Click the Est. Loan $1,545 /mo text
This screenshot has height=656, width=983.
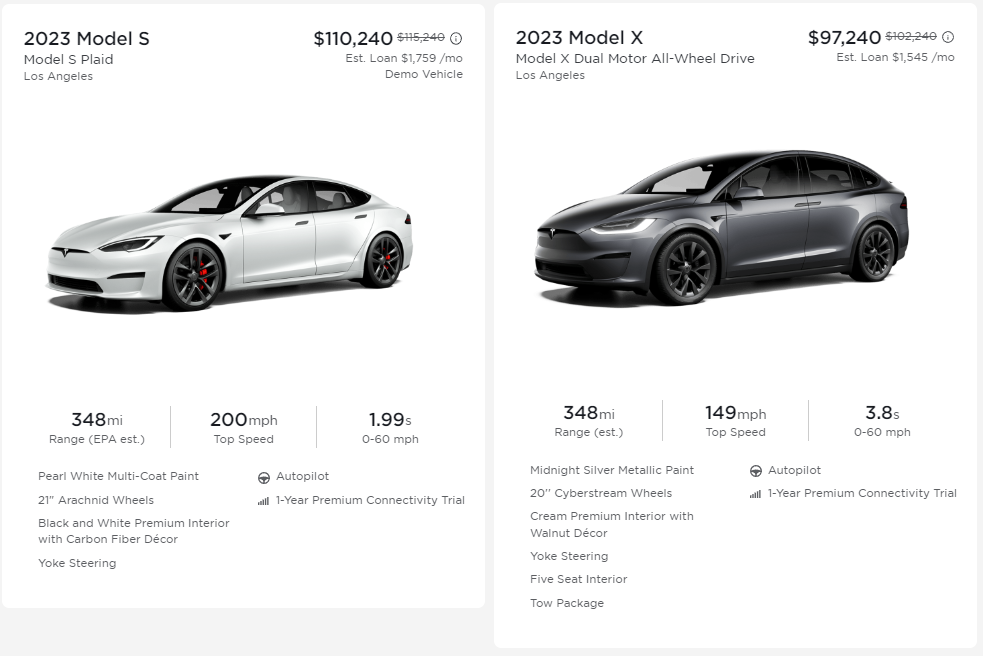[895, 57]
